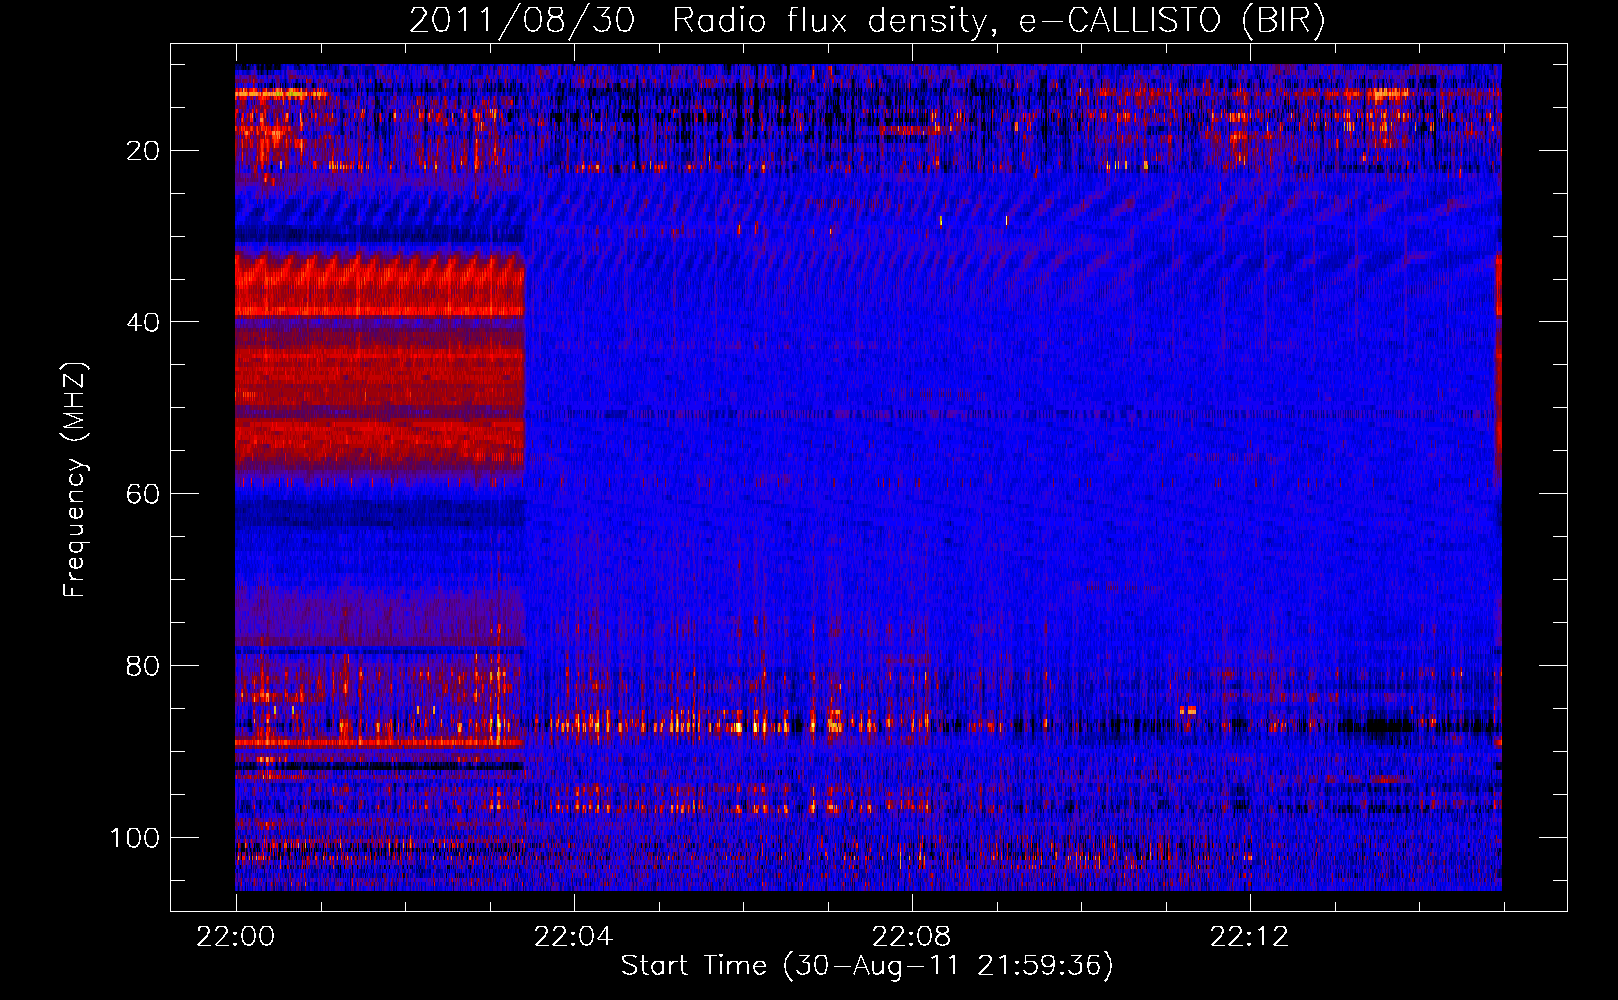Click the "60" frequency tick label
1618x1000 pixels.
[143, 494]
